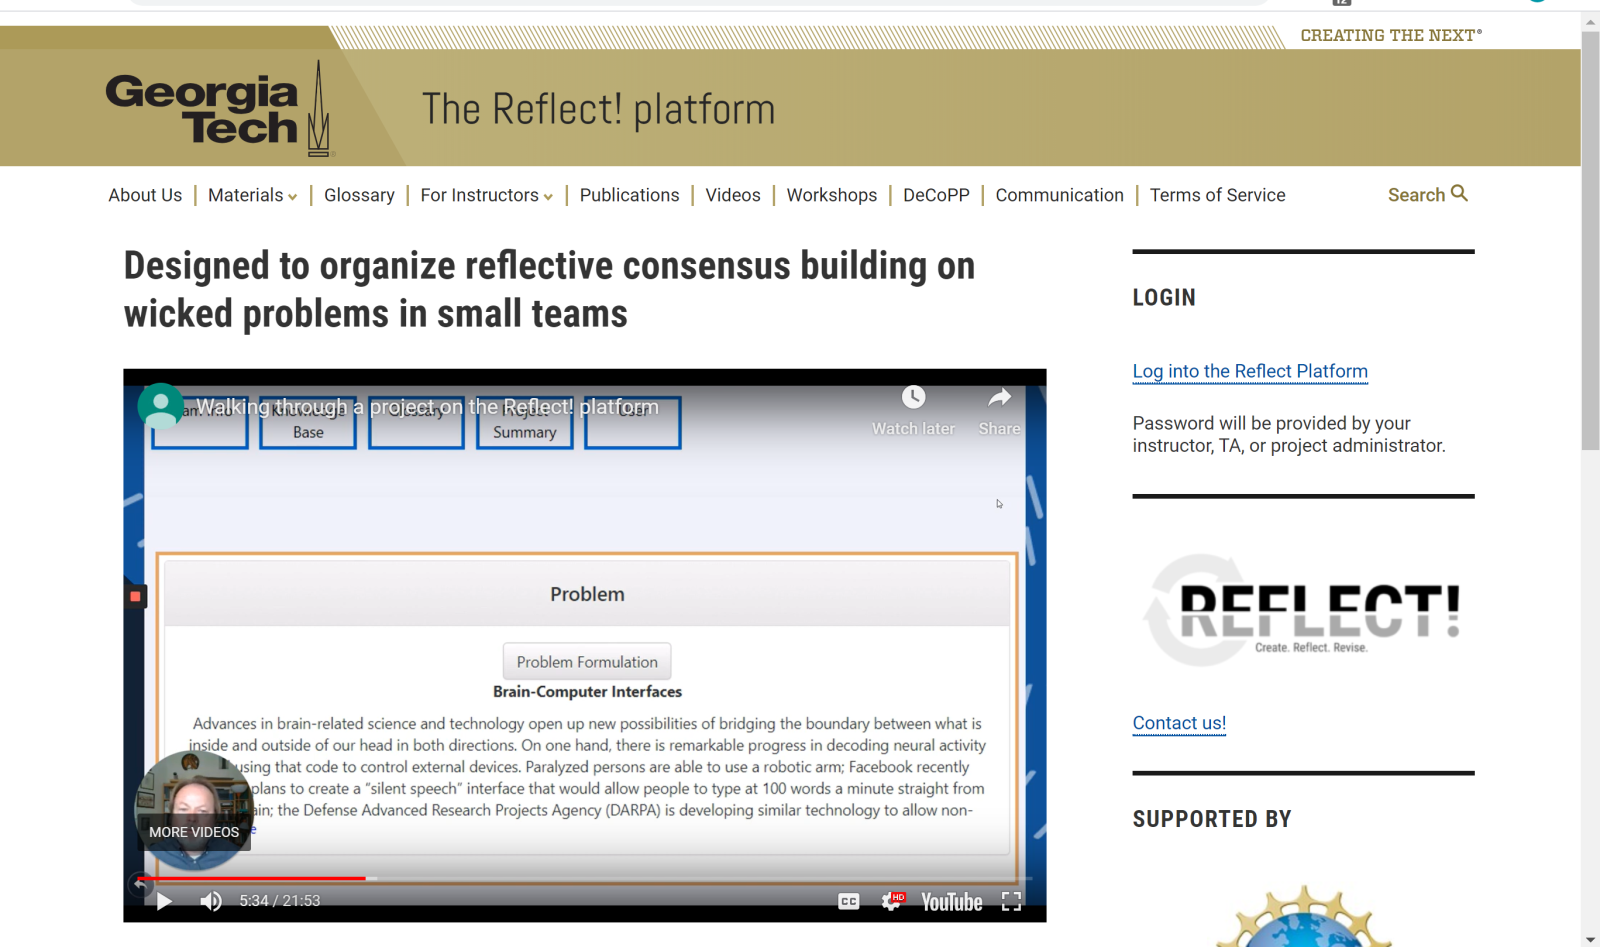Select Workshops in the navigation bar
1600x947 pixels.
click(831, 195)
